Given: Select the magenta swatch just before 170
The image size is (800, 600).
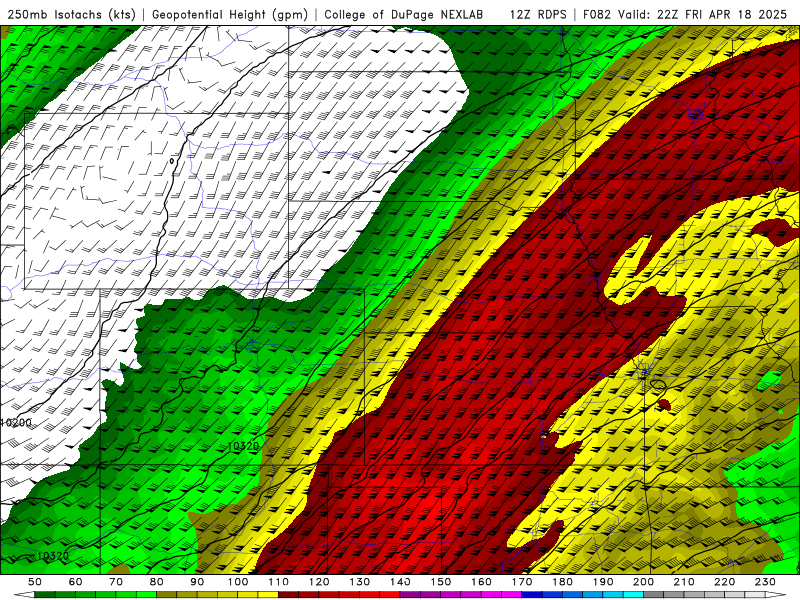Looking at the screenshot, I should 511,595.
